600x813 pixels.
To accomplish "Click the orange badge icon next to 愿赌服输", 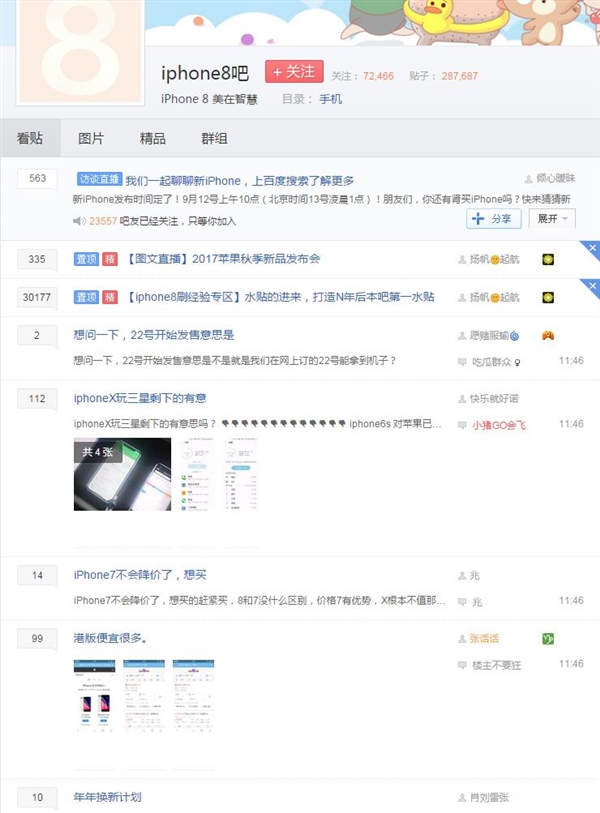I will click(548, 335).
